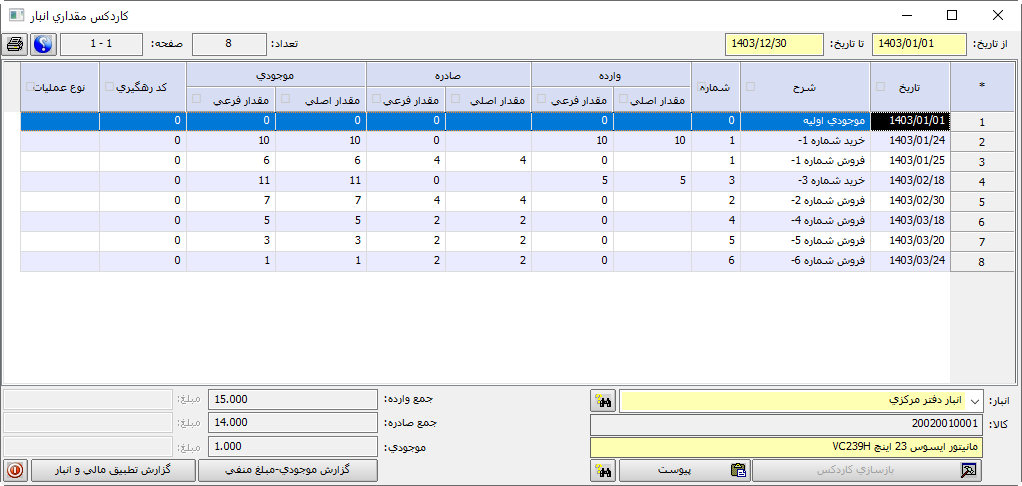
Task: Click the date cell 1403/03/18
Action: point(910,222)
